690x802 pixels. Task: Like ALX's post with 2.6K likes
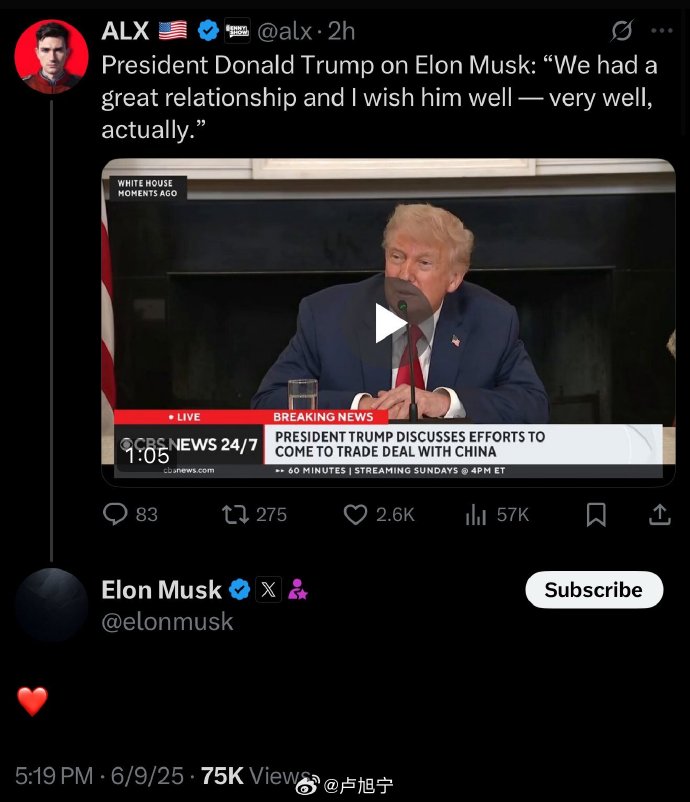(x=356, y=514)
